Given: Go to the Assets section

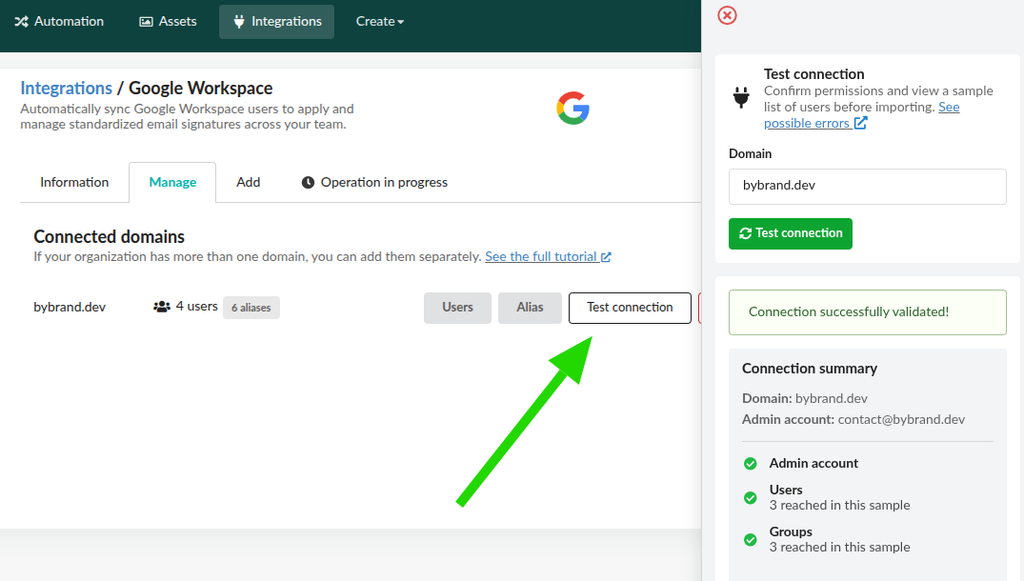Looking at the screenshot, I should click(168, 22).
